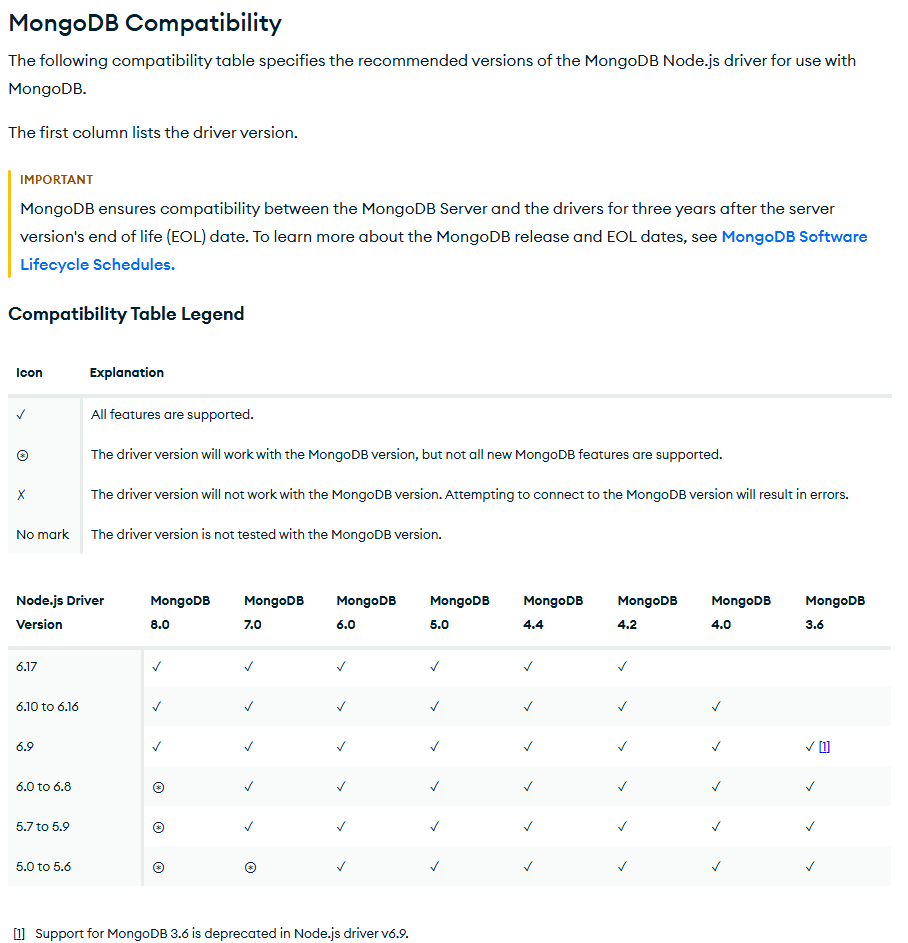Click the 'No mark' legend entry

pyautogui.click(x=43, y=534)
